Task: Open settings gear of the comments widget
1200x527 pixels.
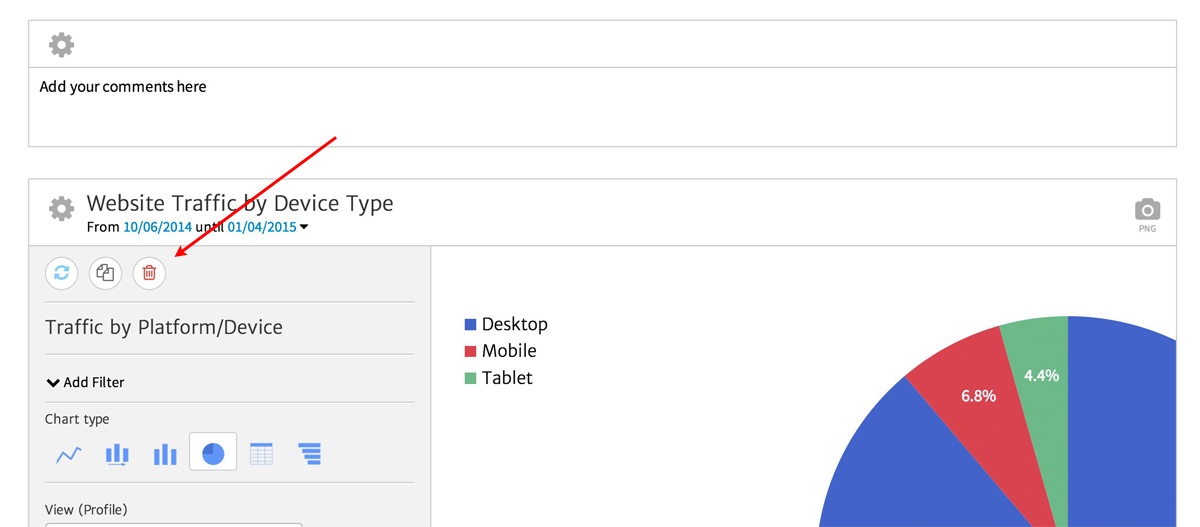Action: pyautogui.click(x=62, y=45)
